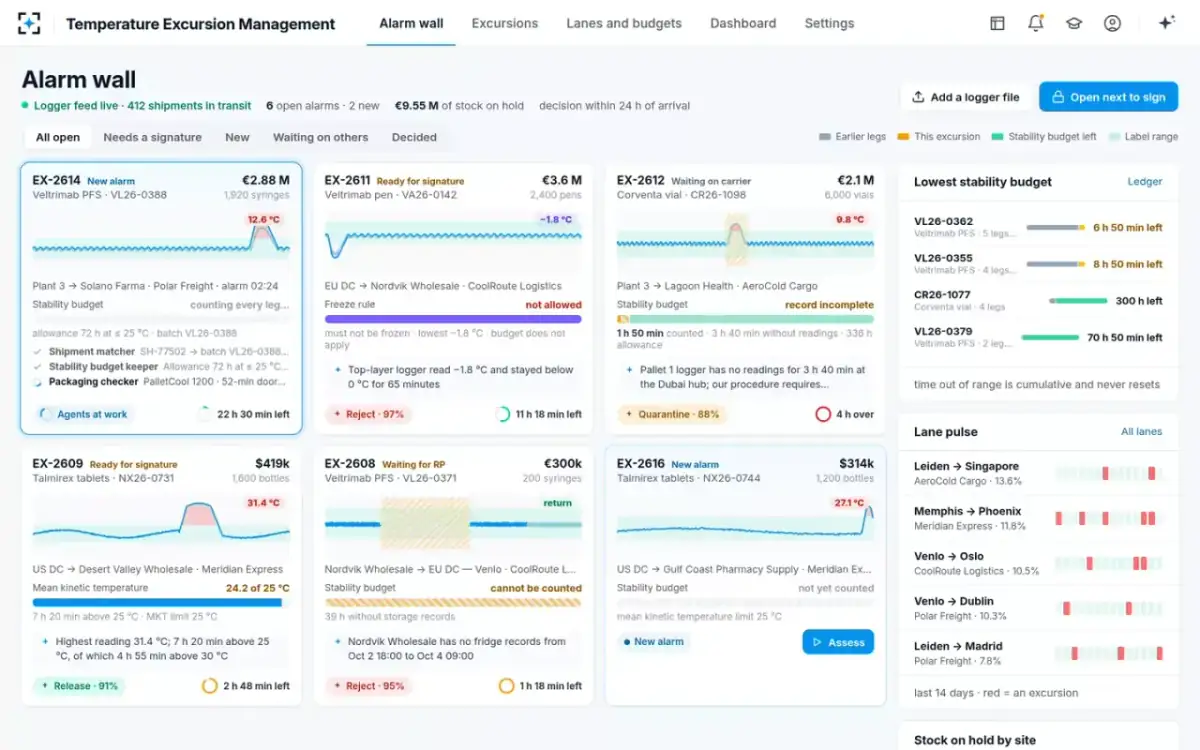
Task: Open the temperature chart on card EX-2614
Action: [161, 240]
